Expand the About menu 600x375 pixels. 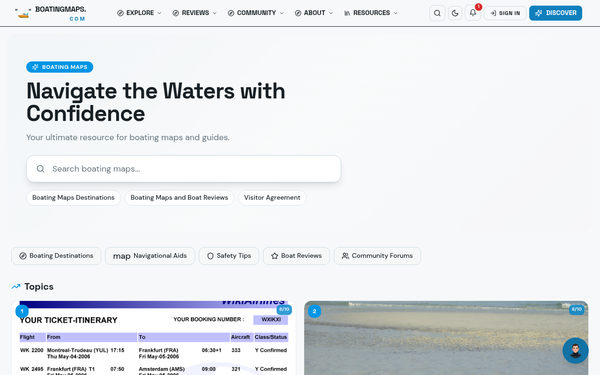coord(314,13)
